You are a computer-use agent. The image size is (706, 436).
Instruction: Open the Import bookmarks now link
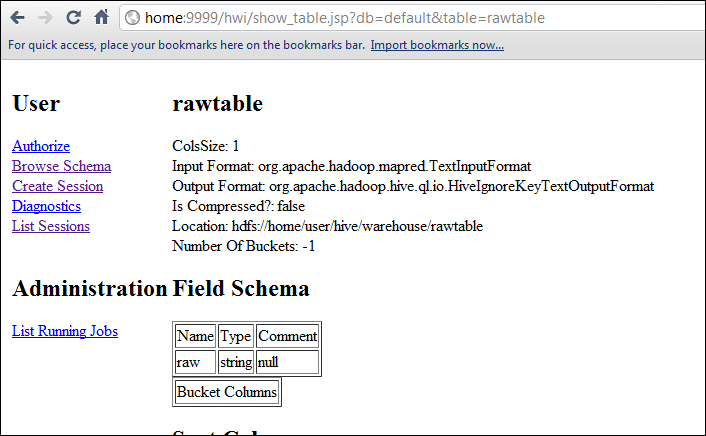(437, 45)
